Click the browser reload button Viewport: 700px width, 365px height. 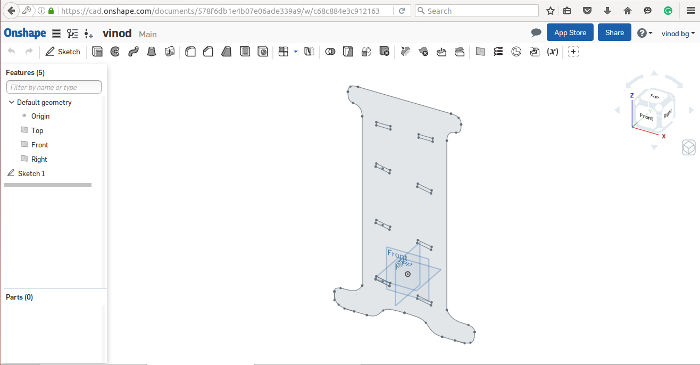[402, 11]
